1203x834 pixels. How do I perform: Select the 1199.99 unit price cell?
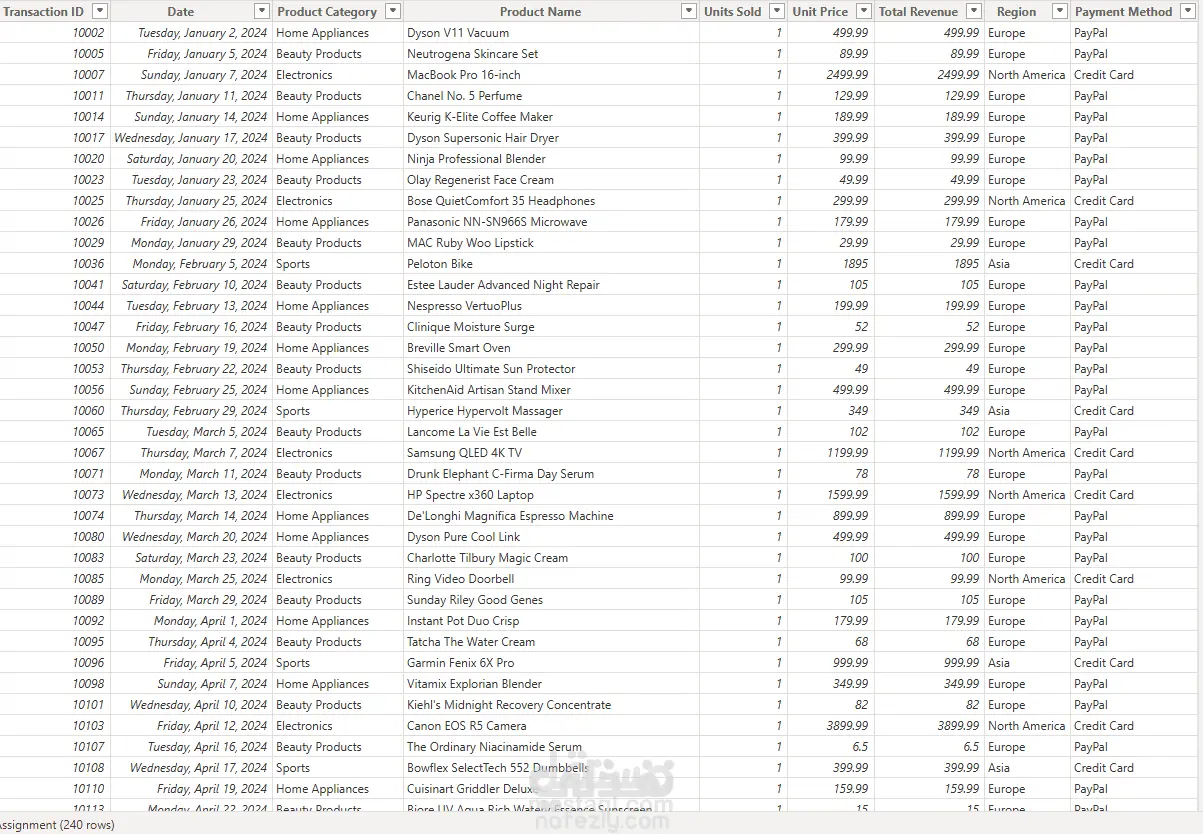(830, 453)
